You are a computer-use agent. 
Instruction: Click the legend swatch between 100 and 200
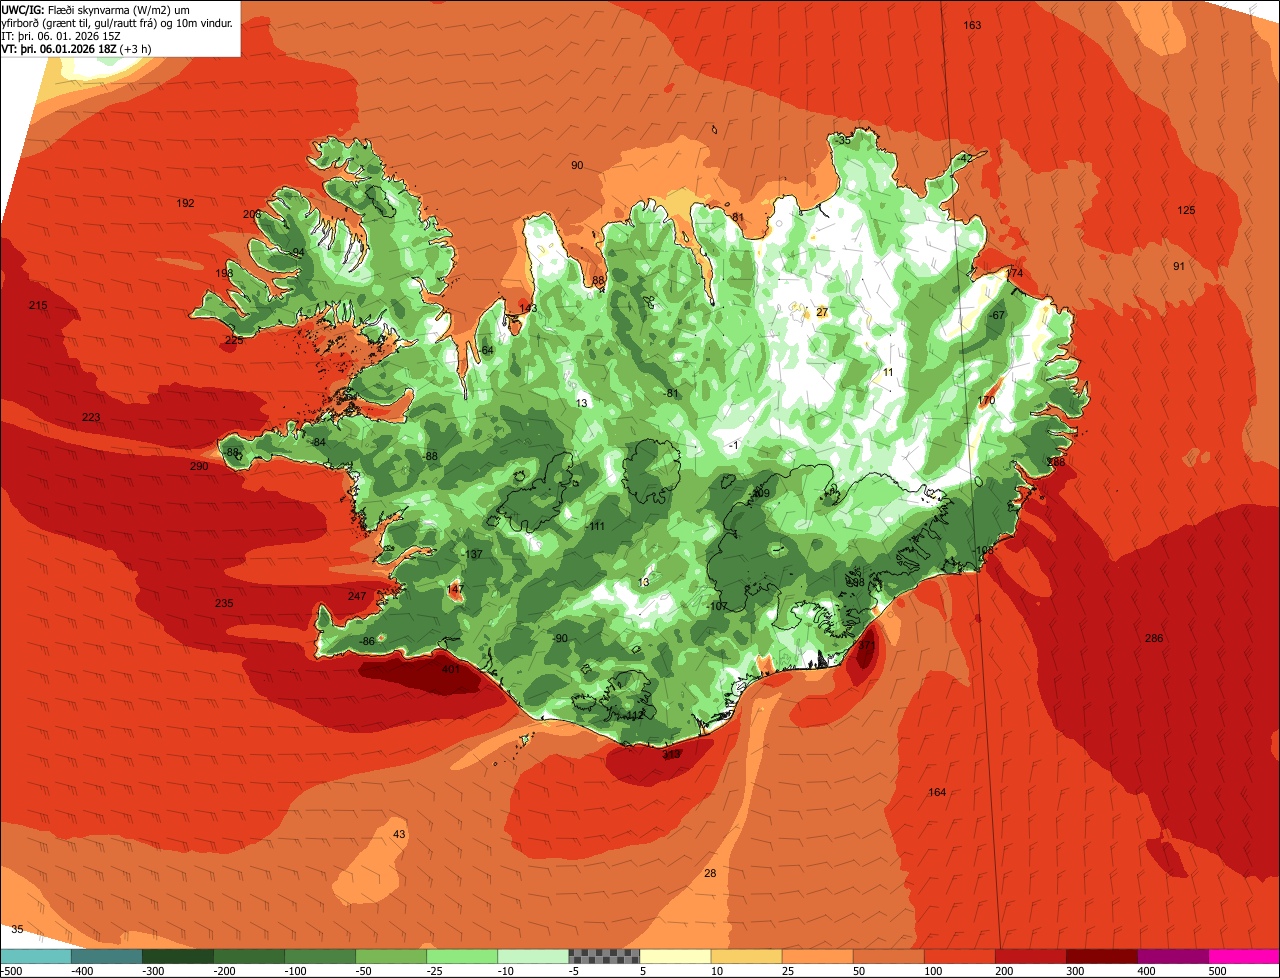point(960,956)
